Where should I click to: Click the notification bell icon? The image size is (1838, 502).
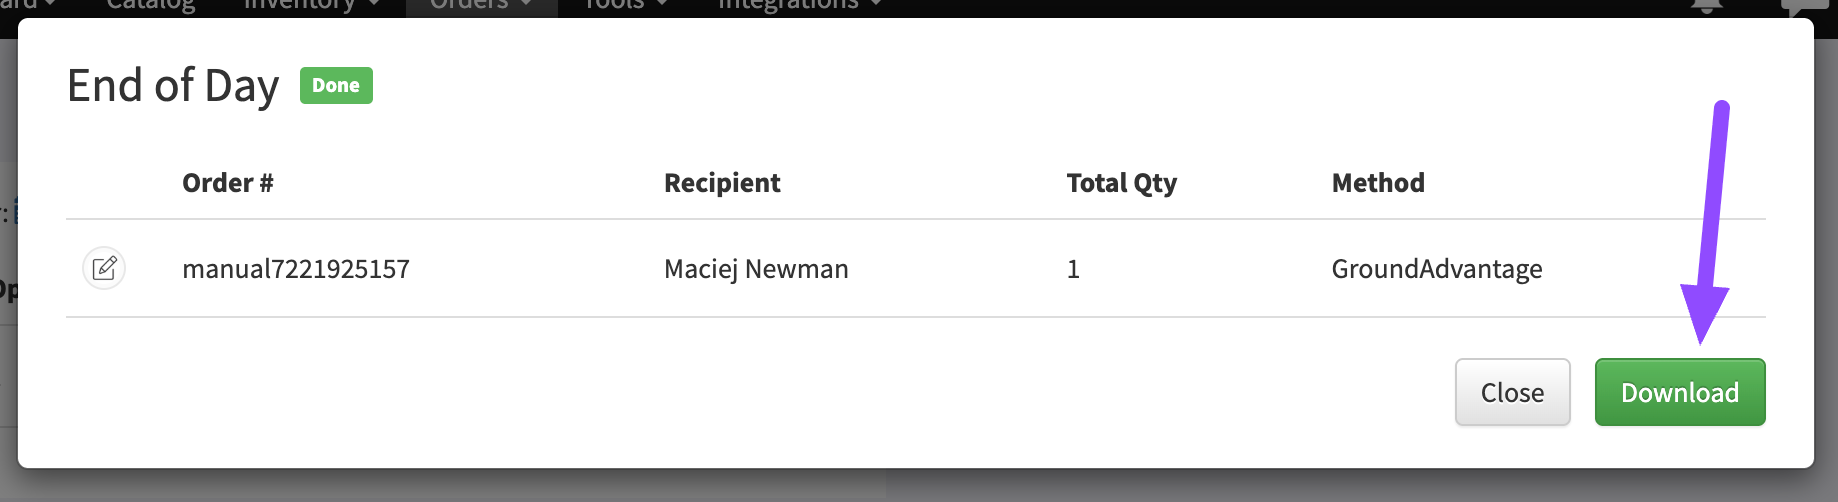point(1706,6)
